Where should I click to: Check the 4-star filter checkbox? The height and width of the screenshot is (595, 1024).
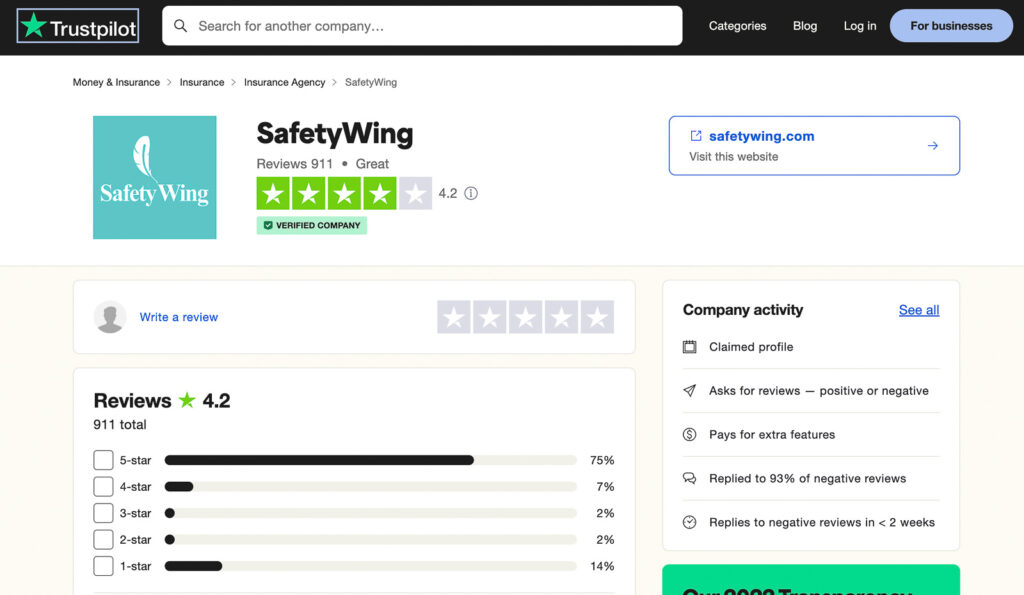[103, 487]
